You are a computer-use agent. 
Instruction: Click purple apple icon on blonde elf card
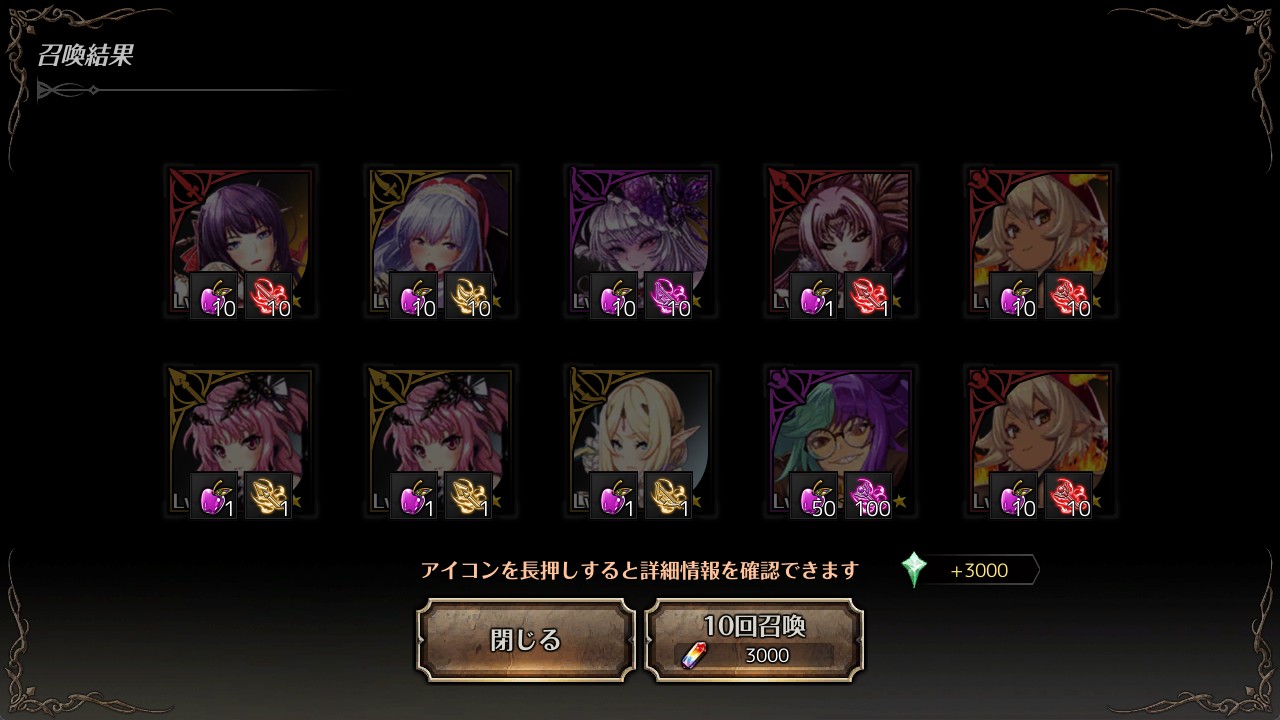pyautogui.click(x=614, y=495)
